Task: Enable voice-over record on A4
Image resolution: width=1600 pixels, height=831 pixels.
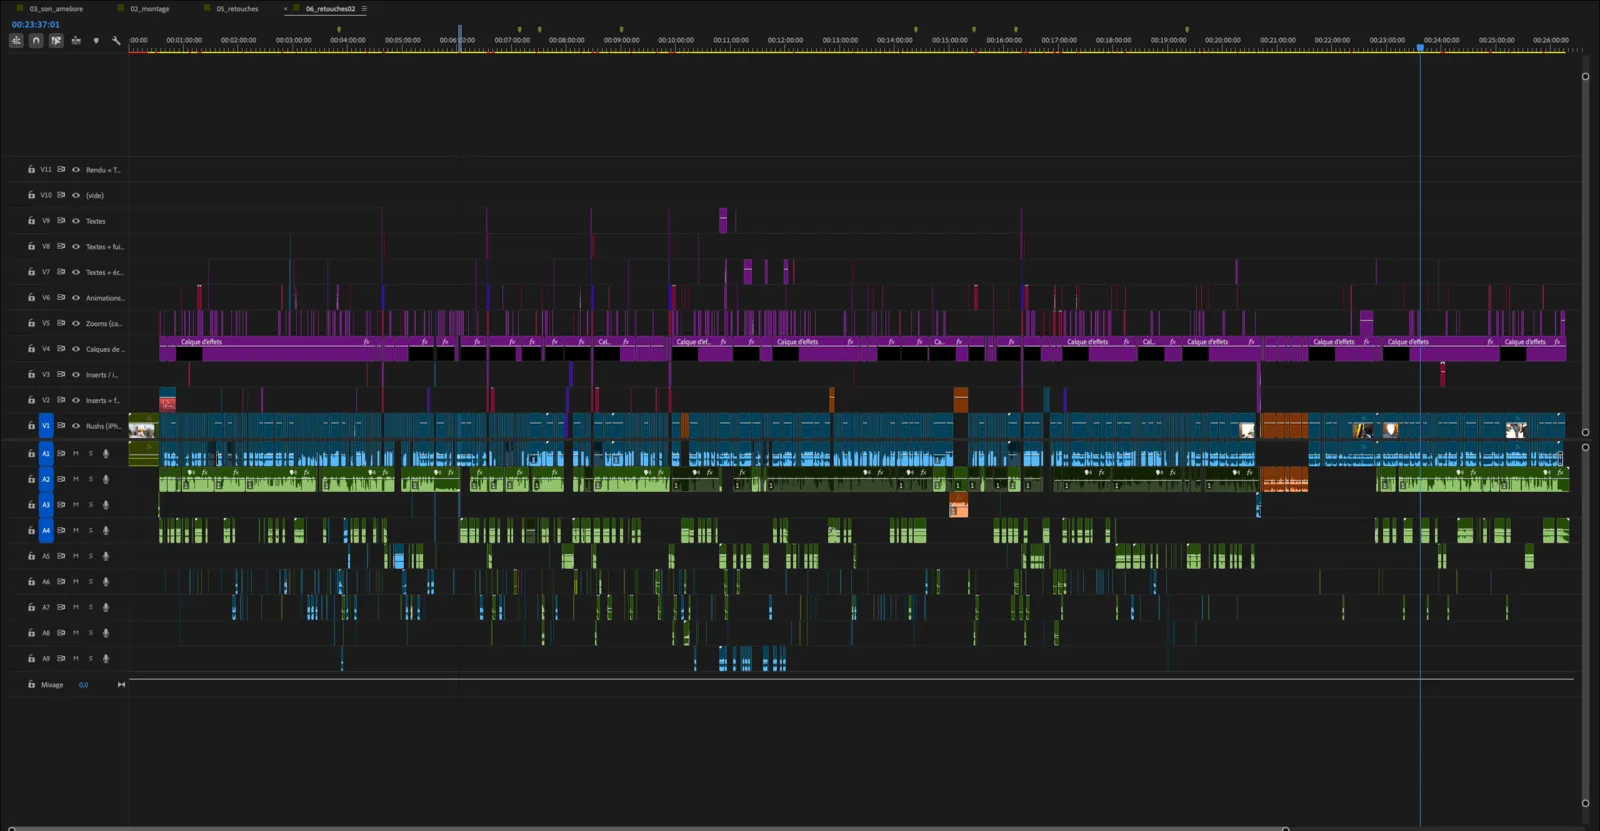Action: tap(105, 531)
